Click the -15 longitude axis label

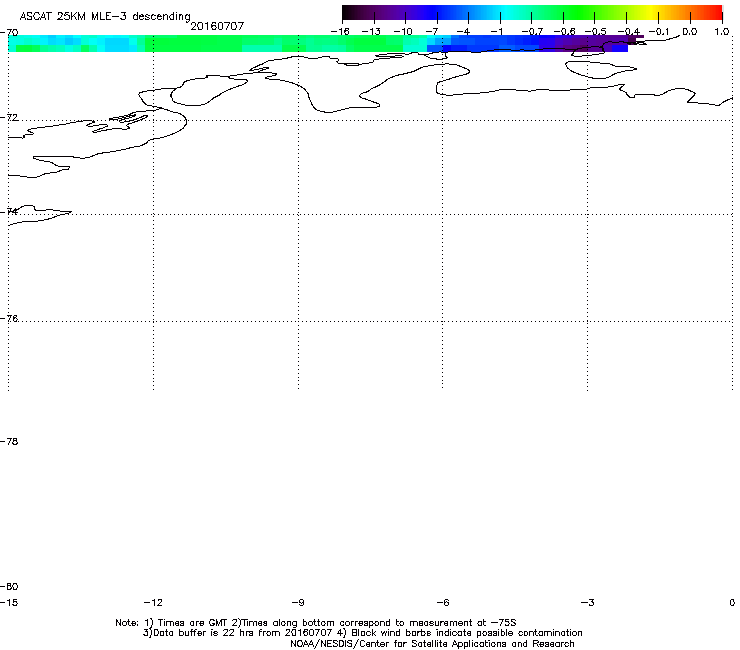[x=9, y=602]
